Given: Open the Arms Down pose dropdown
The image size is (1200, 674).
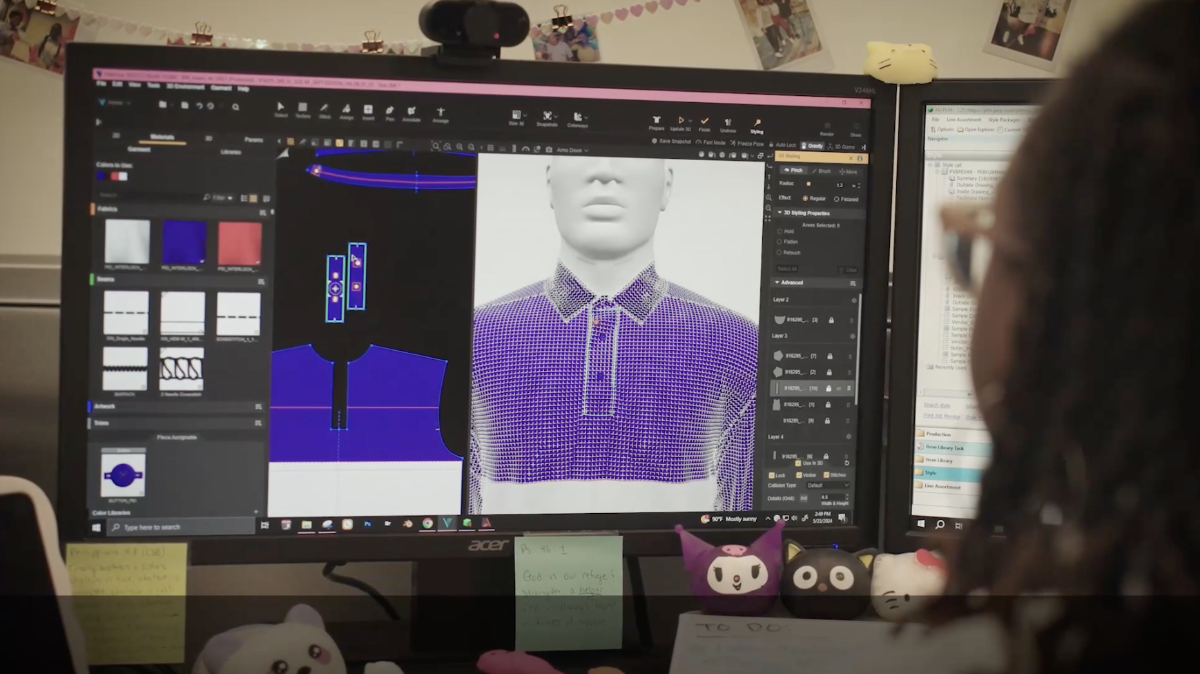Looking at the screenshot, I should (x=574, y=150).
